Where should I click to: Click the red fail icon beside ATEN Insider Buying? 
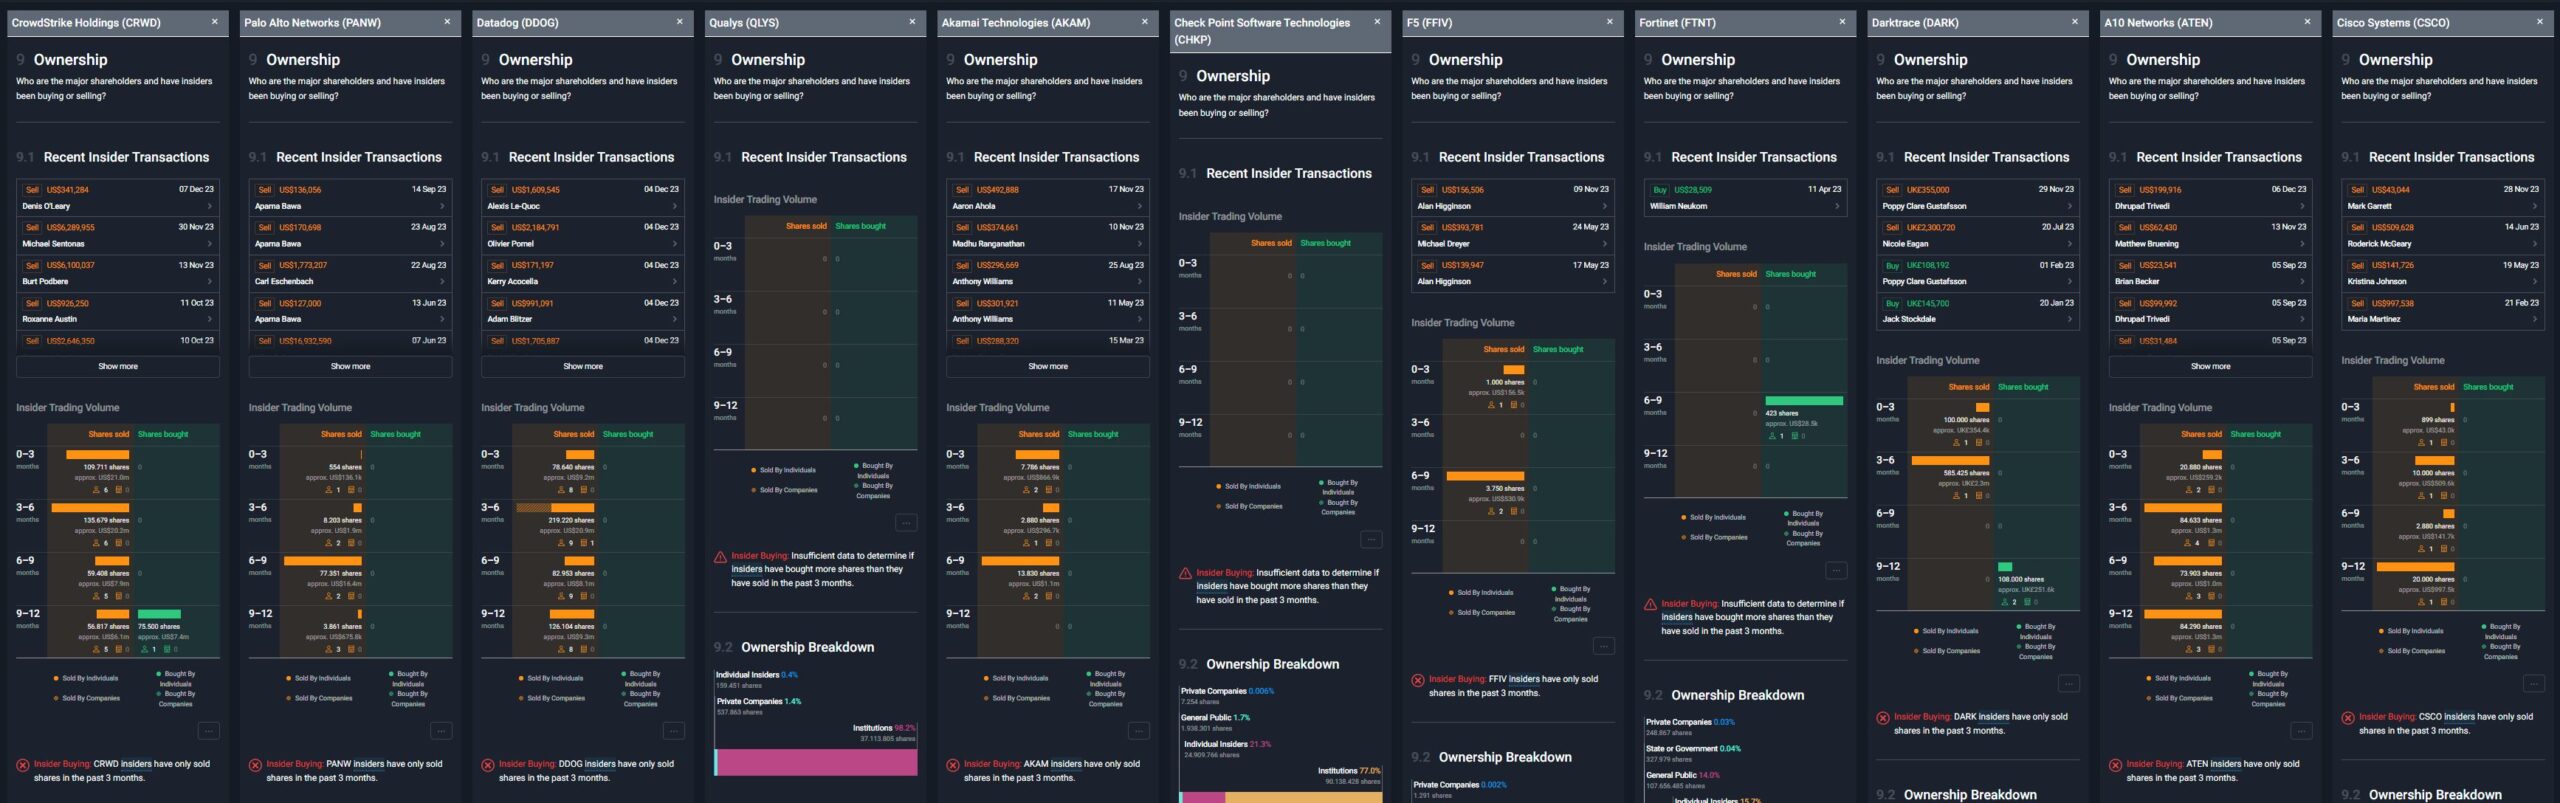(x=2115, y=765)
